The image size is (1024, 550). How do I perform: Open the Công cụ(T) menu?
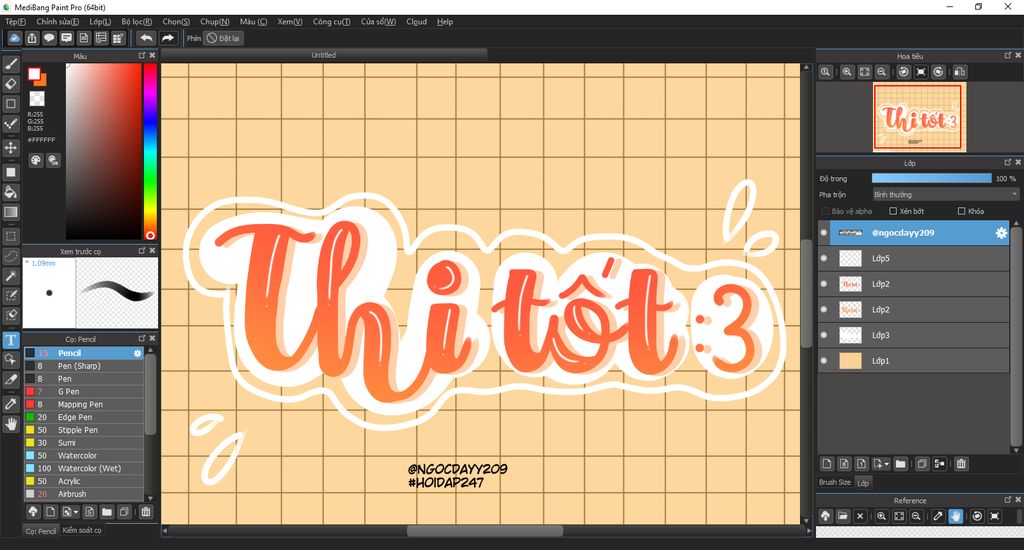[x=331, y=22]
